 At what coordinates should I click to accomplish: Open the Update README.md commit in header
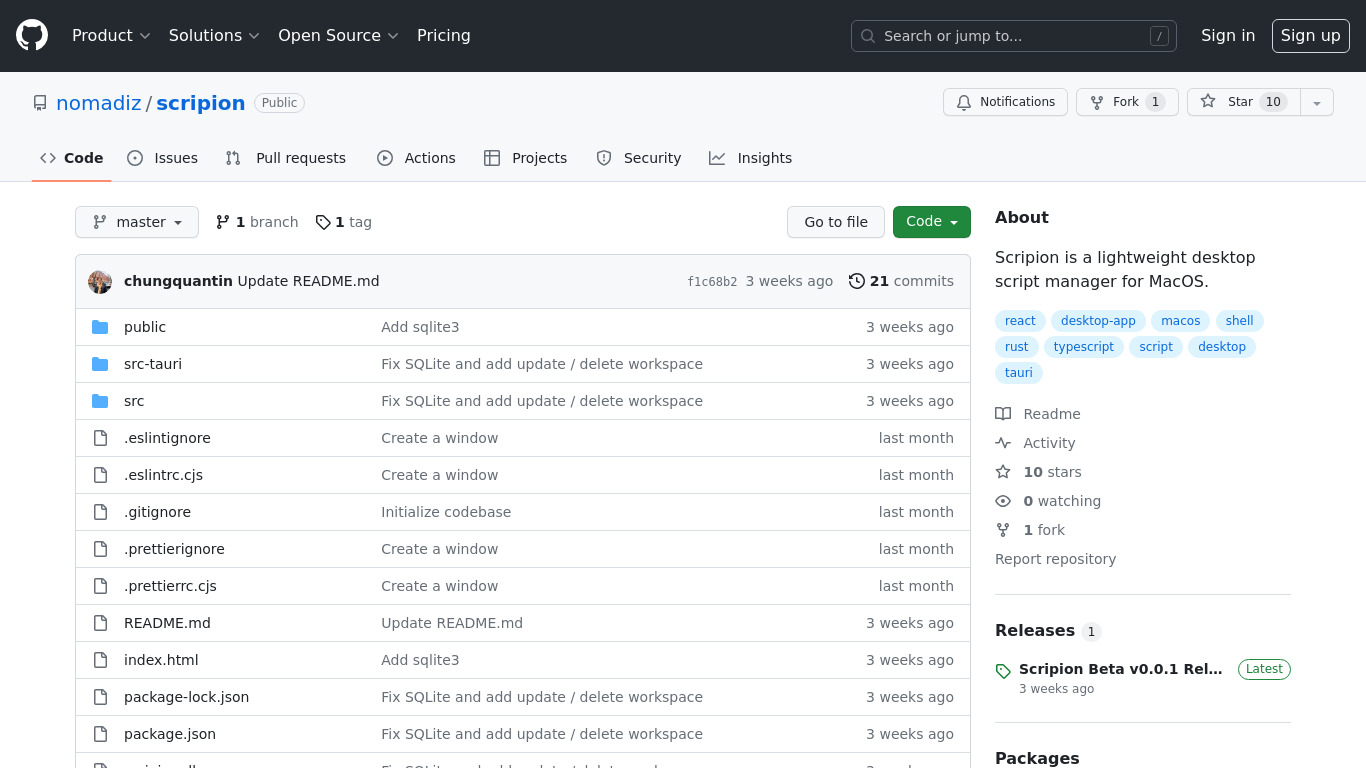click(308, 281)
